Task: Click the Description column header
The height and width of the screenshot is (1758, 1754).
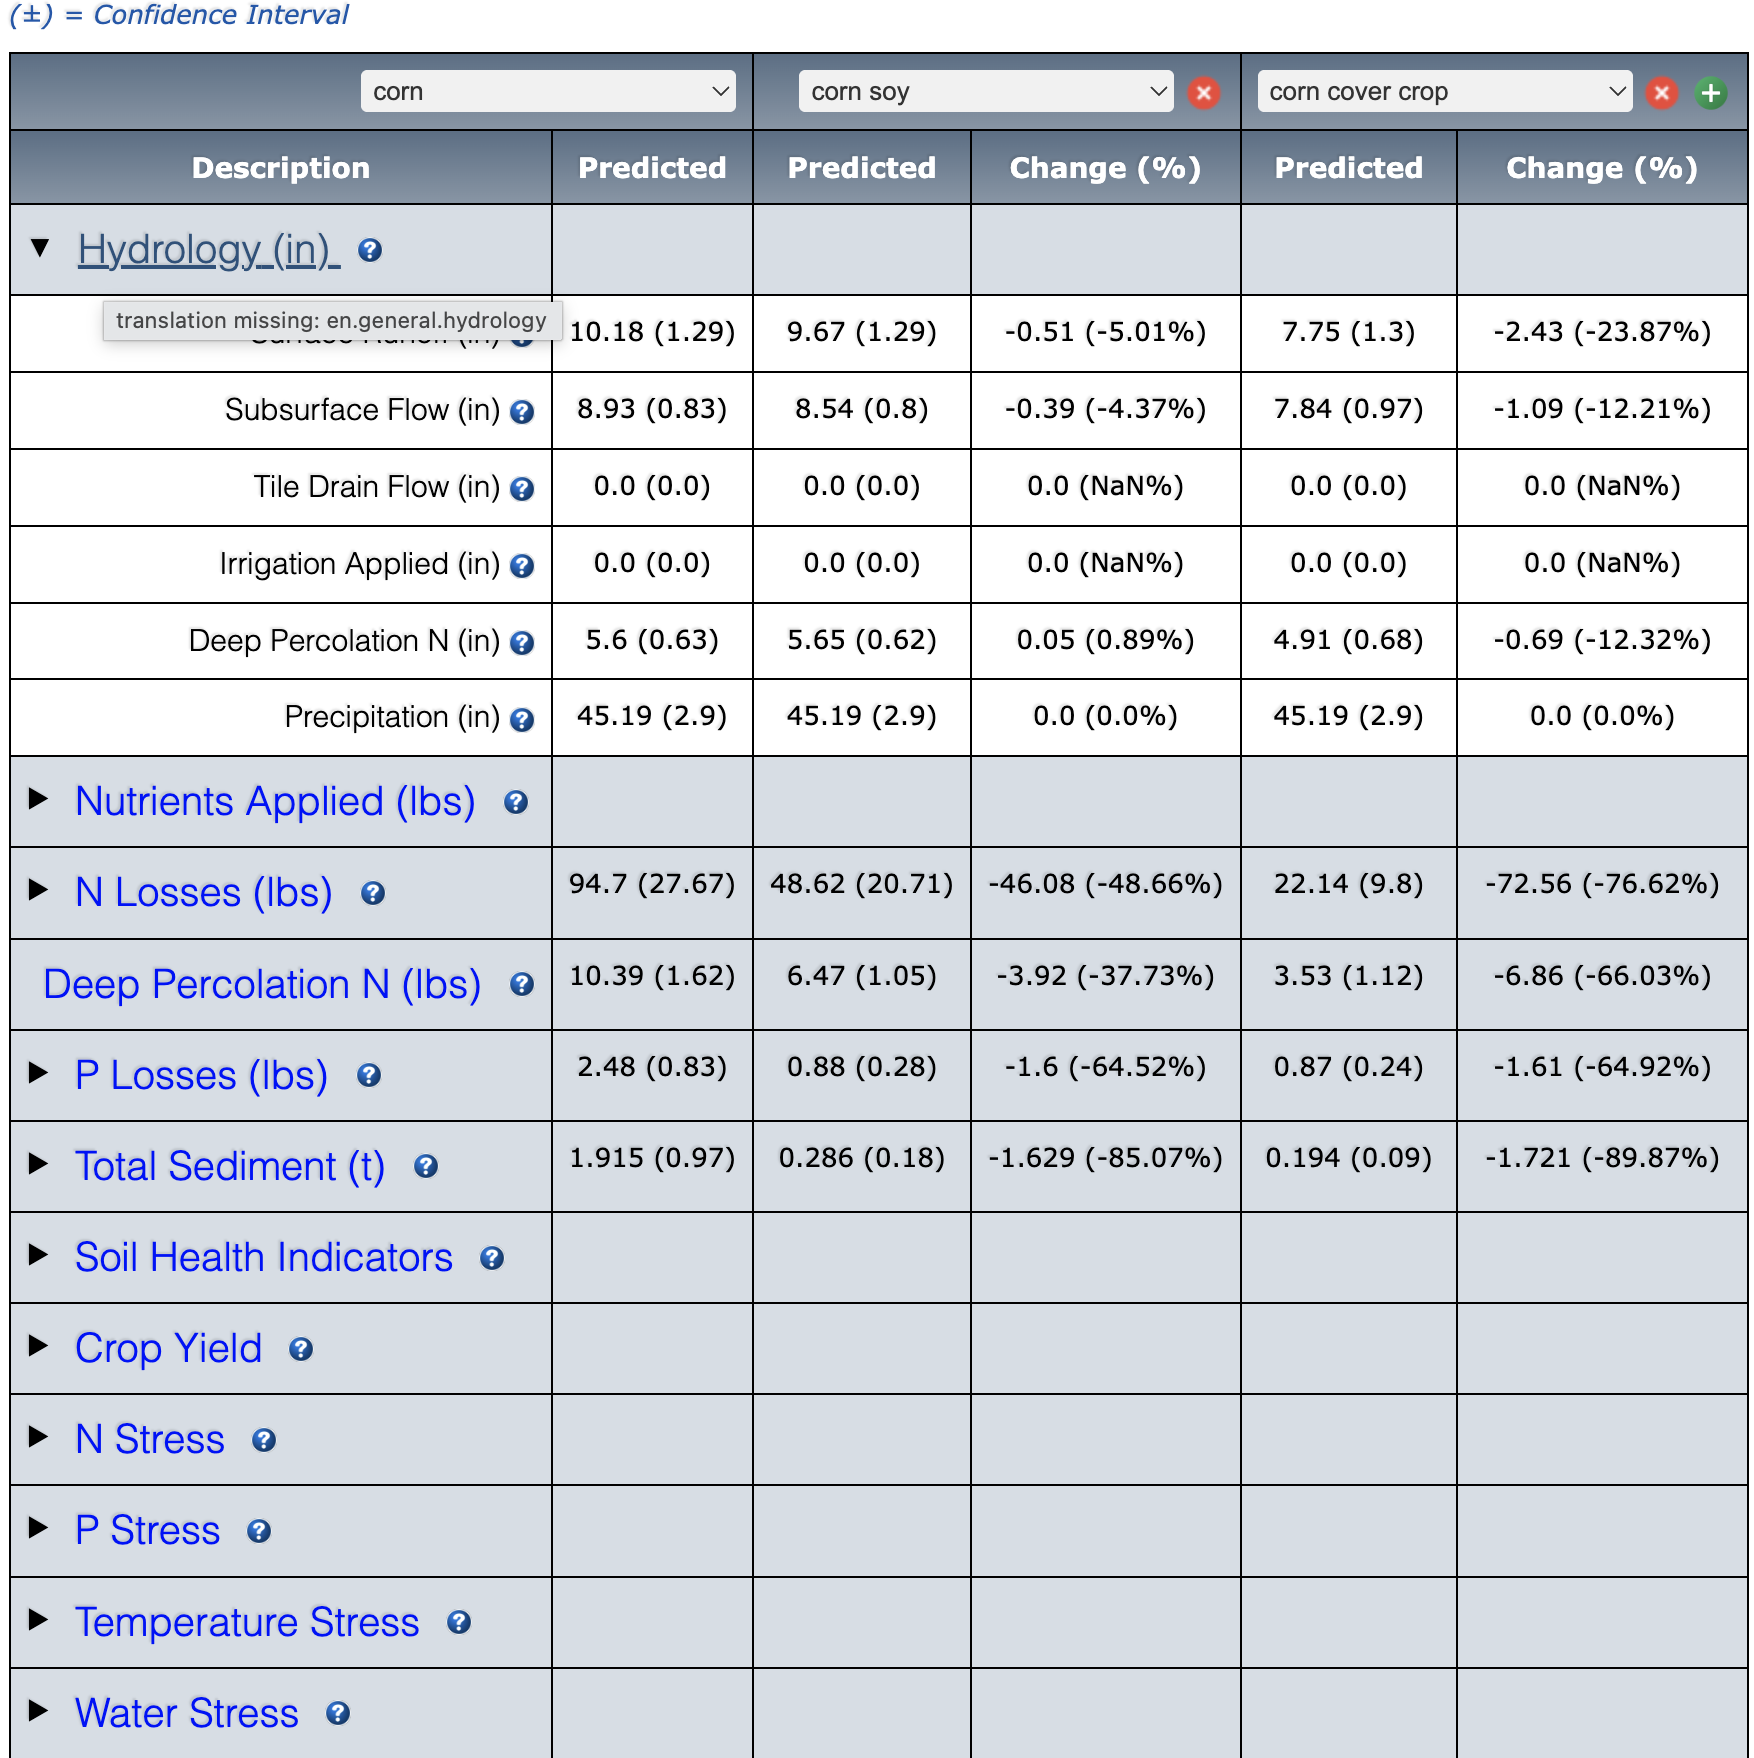Action: pos(281,168)
